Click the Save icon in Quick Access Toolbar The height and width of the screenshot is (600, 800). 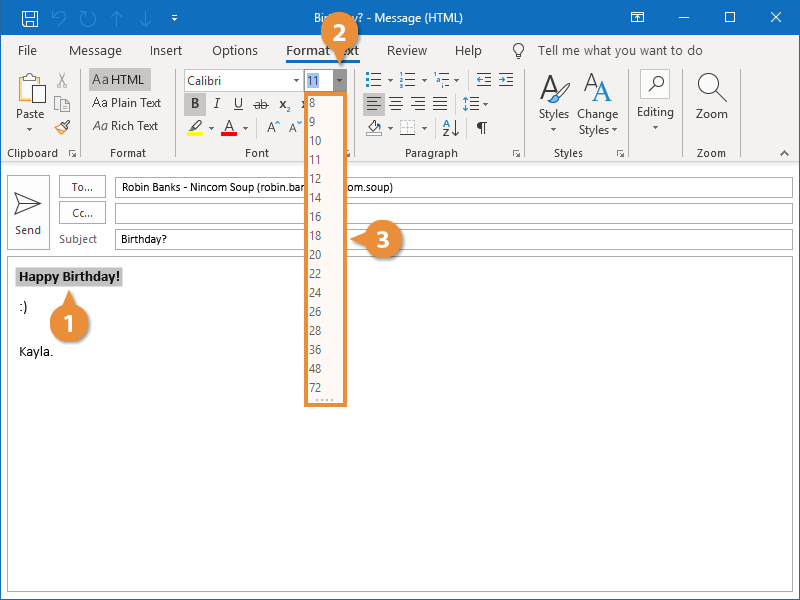pyautogui.click(x=30, y=17)
